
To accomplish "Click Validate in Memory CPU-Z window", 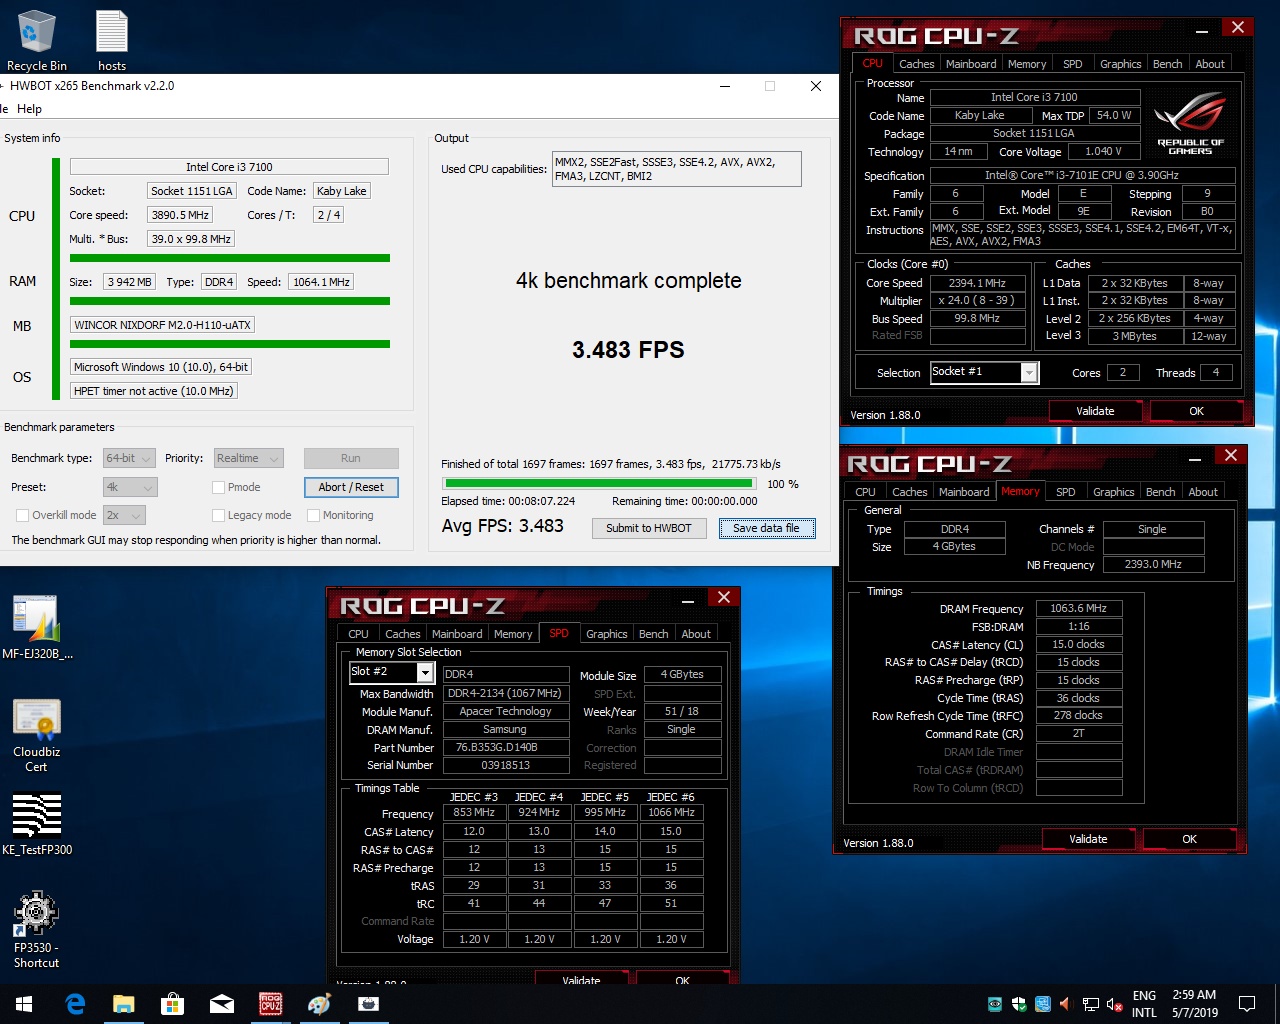I will pyautogui.click(x=1088, y=839).
